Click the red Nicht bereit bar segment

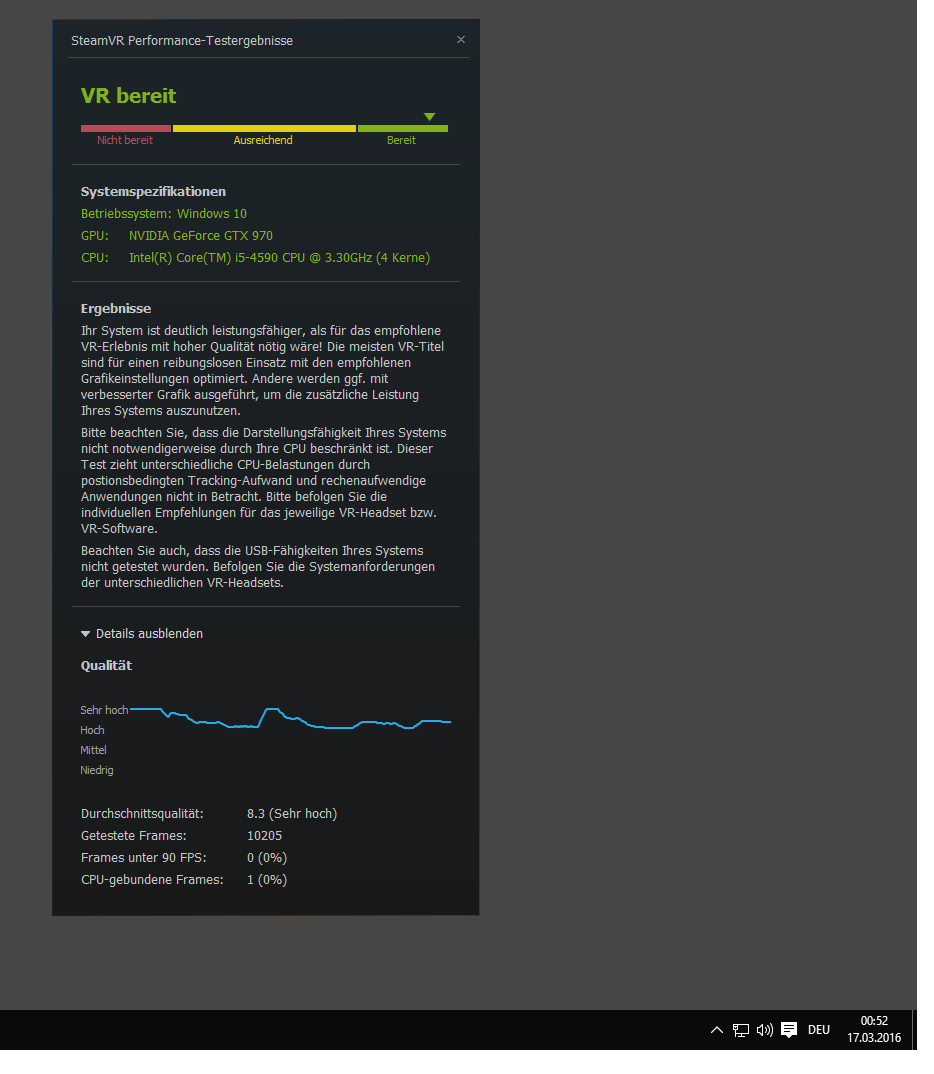click(126, 128)
